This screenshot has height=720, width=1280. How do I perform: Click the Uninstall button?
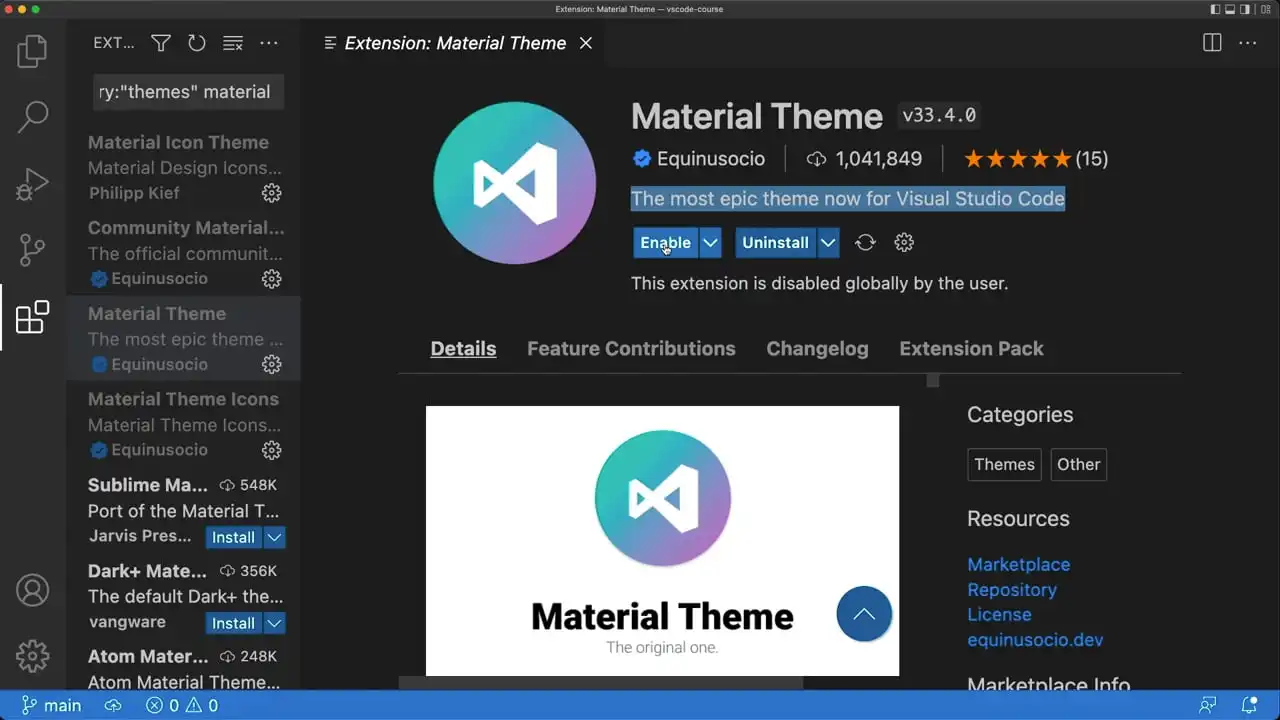(x=776, y=242)
